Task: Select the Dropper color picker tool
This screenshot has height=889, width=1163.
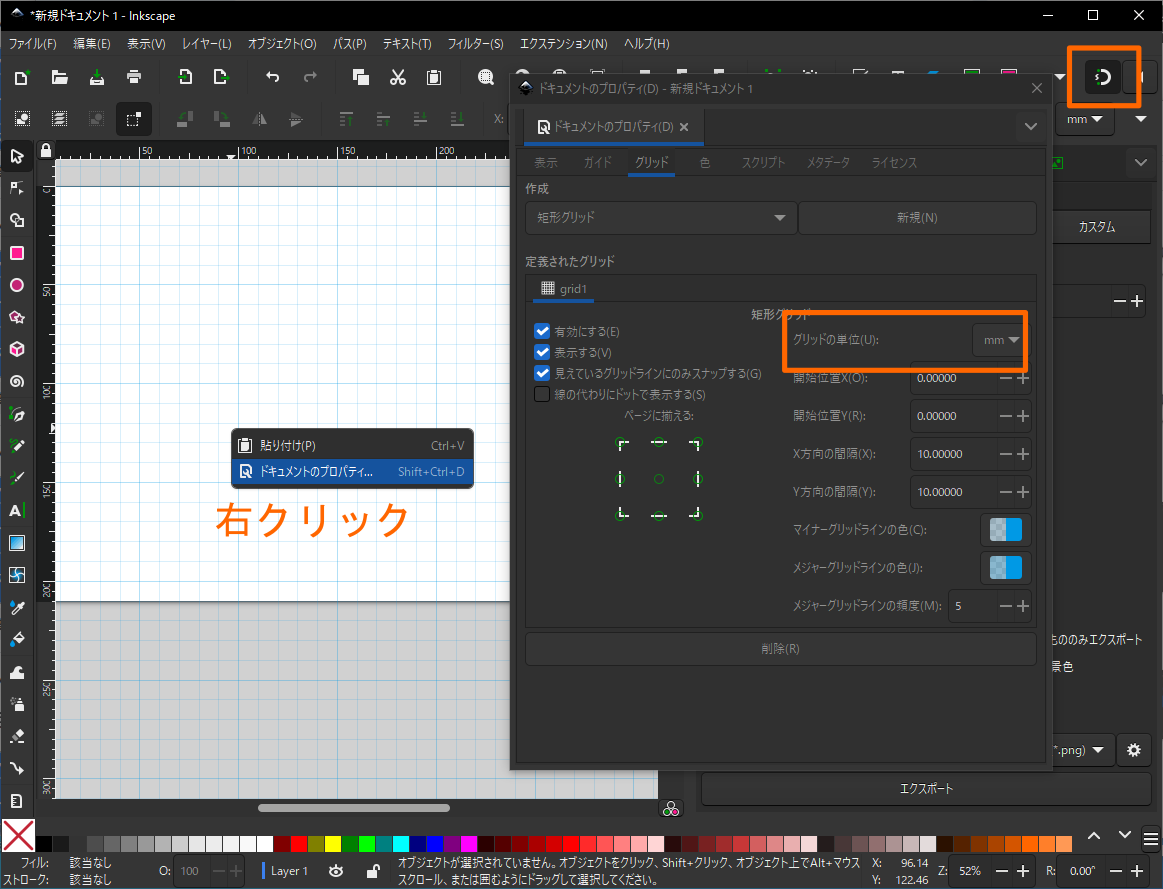Action: [x=17, y=607]
